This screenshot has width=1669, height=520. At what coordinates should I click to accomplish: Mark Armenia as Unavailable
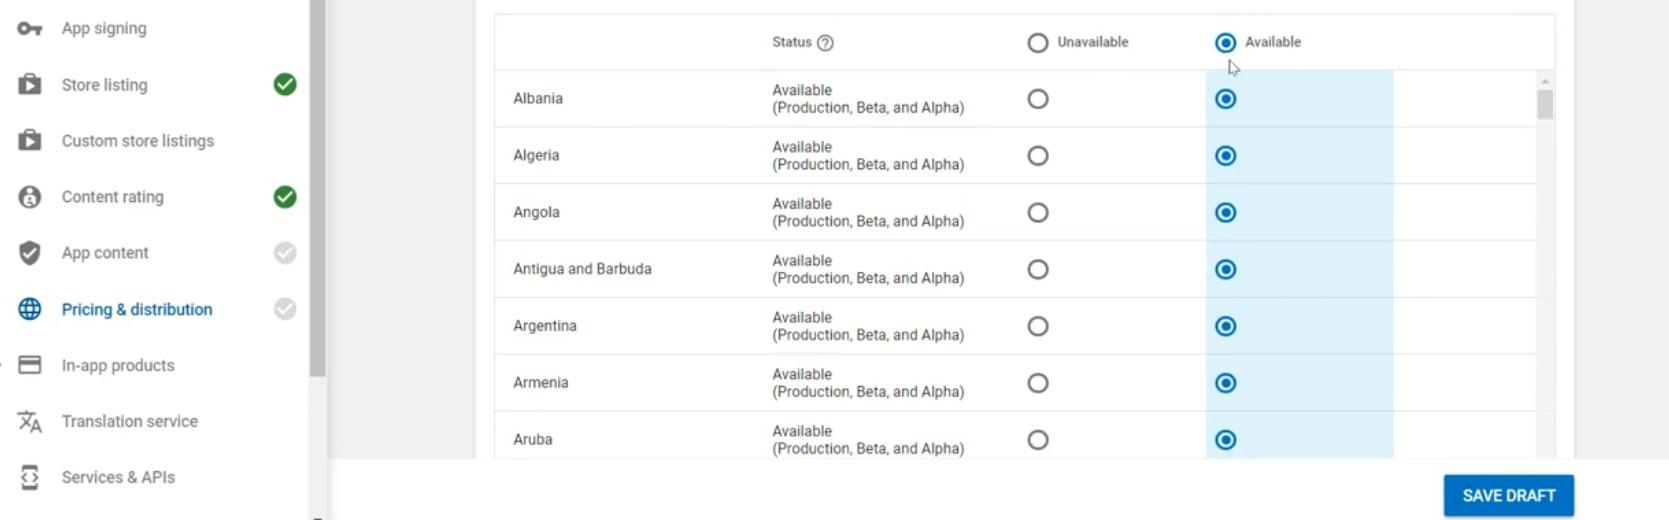point(1038,383)
